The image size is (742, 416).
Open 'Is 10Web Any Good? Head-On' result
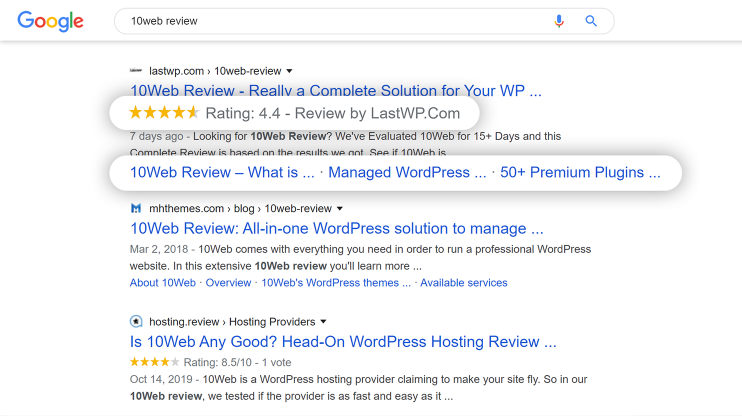[x=343, y=342]
